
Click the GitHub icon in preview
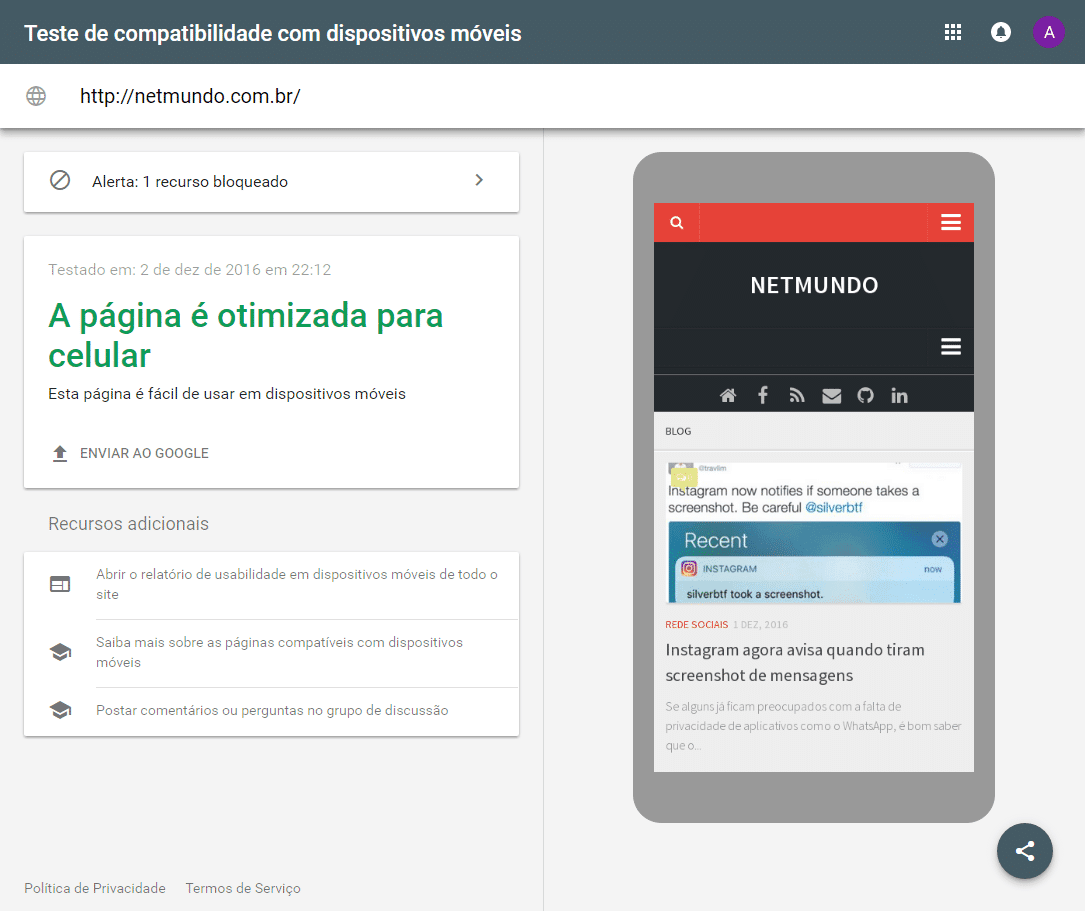[866, 396]
